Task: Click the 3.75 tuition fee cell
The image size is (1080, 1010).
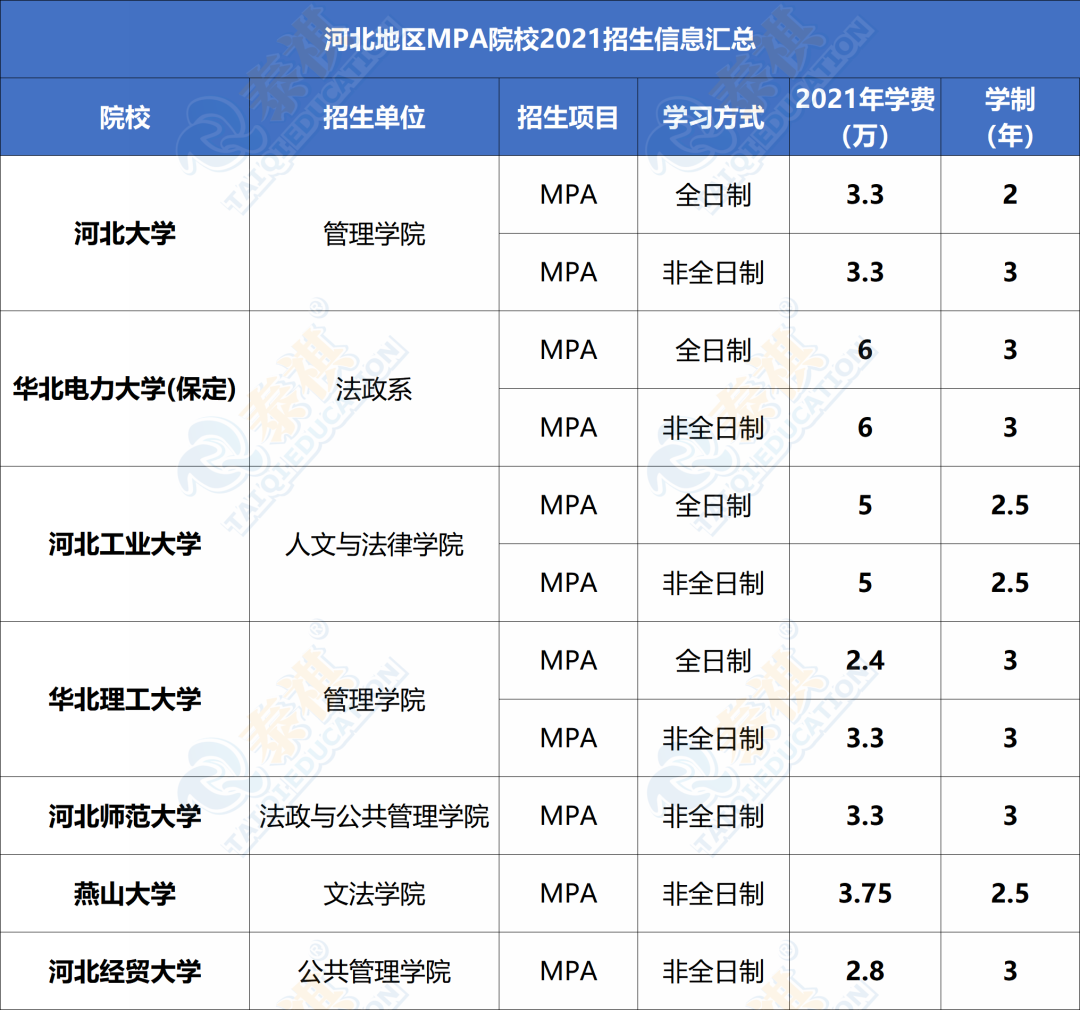Action: (x=865, y=893)
